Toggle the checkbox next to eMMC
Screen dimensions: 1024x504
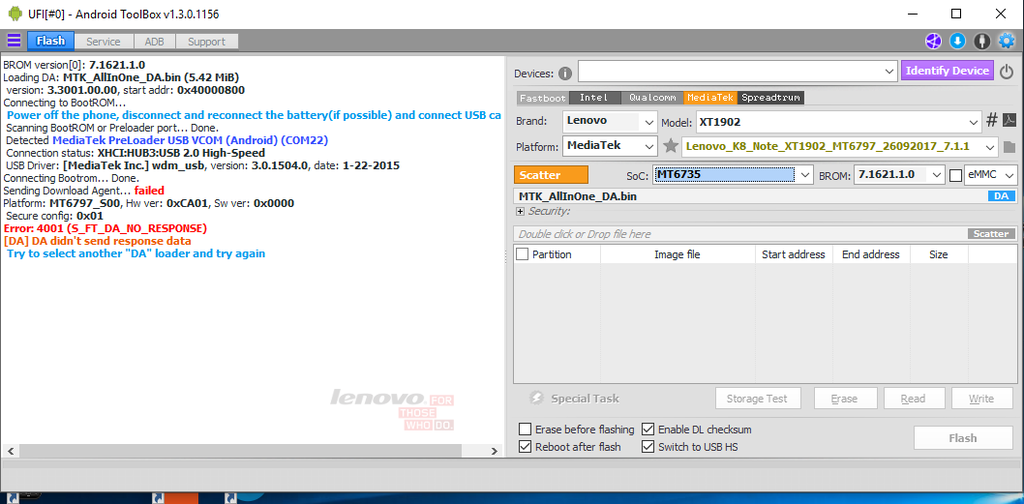point(955,176)
